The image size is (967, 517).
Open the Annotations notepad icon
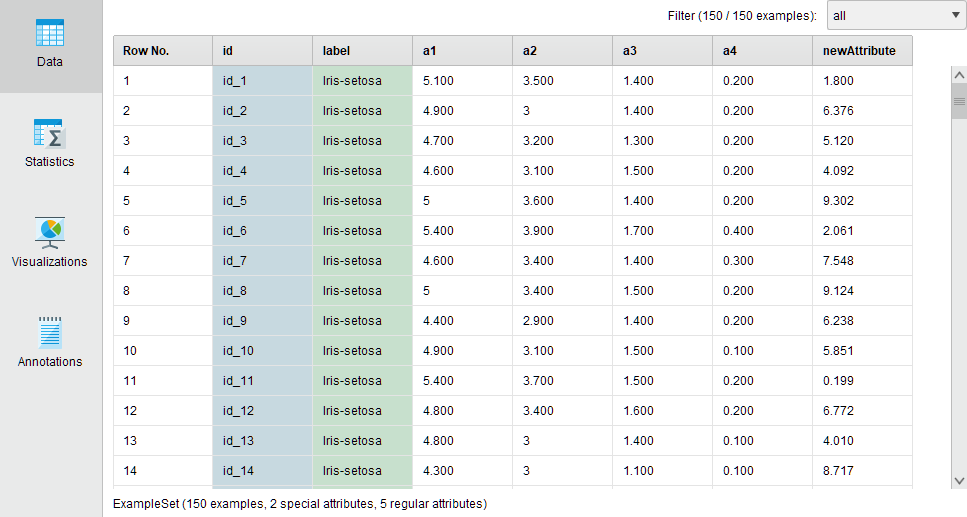coord(50,332)
